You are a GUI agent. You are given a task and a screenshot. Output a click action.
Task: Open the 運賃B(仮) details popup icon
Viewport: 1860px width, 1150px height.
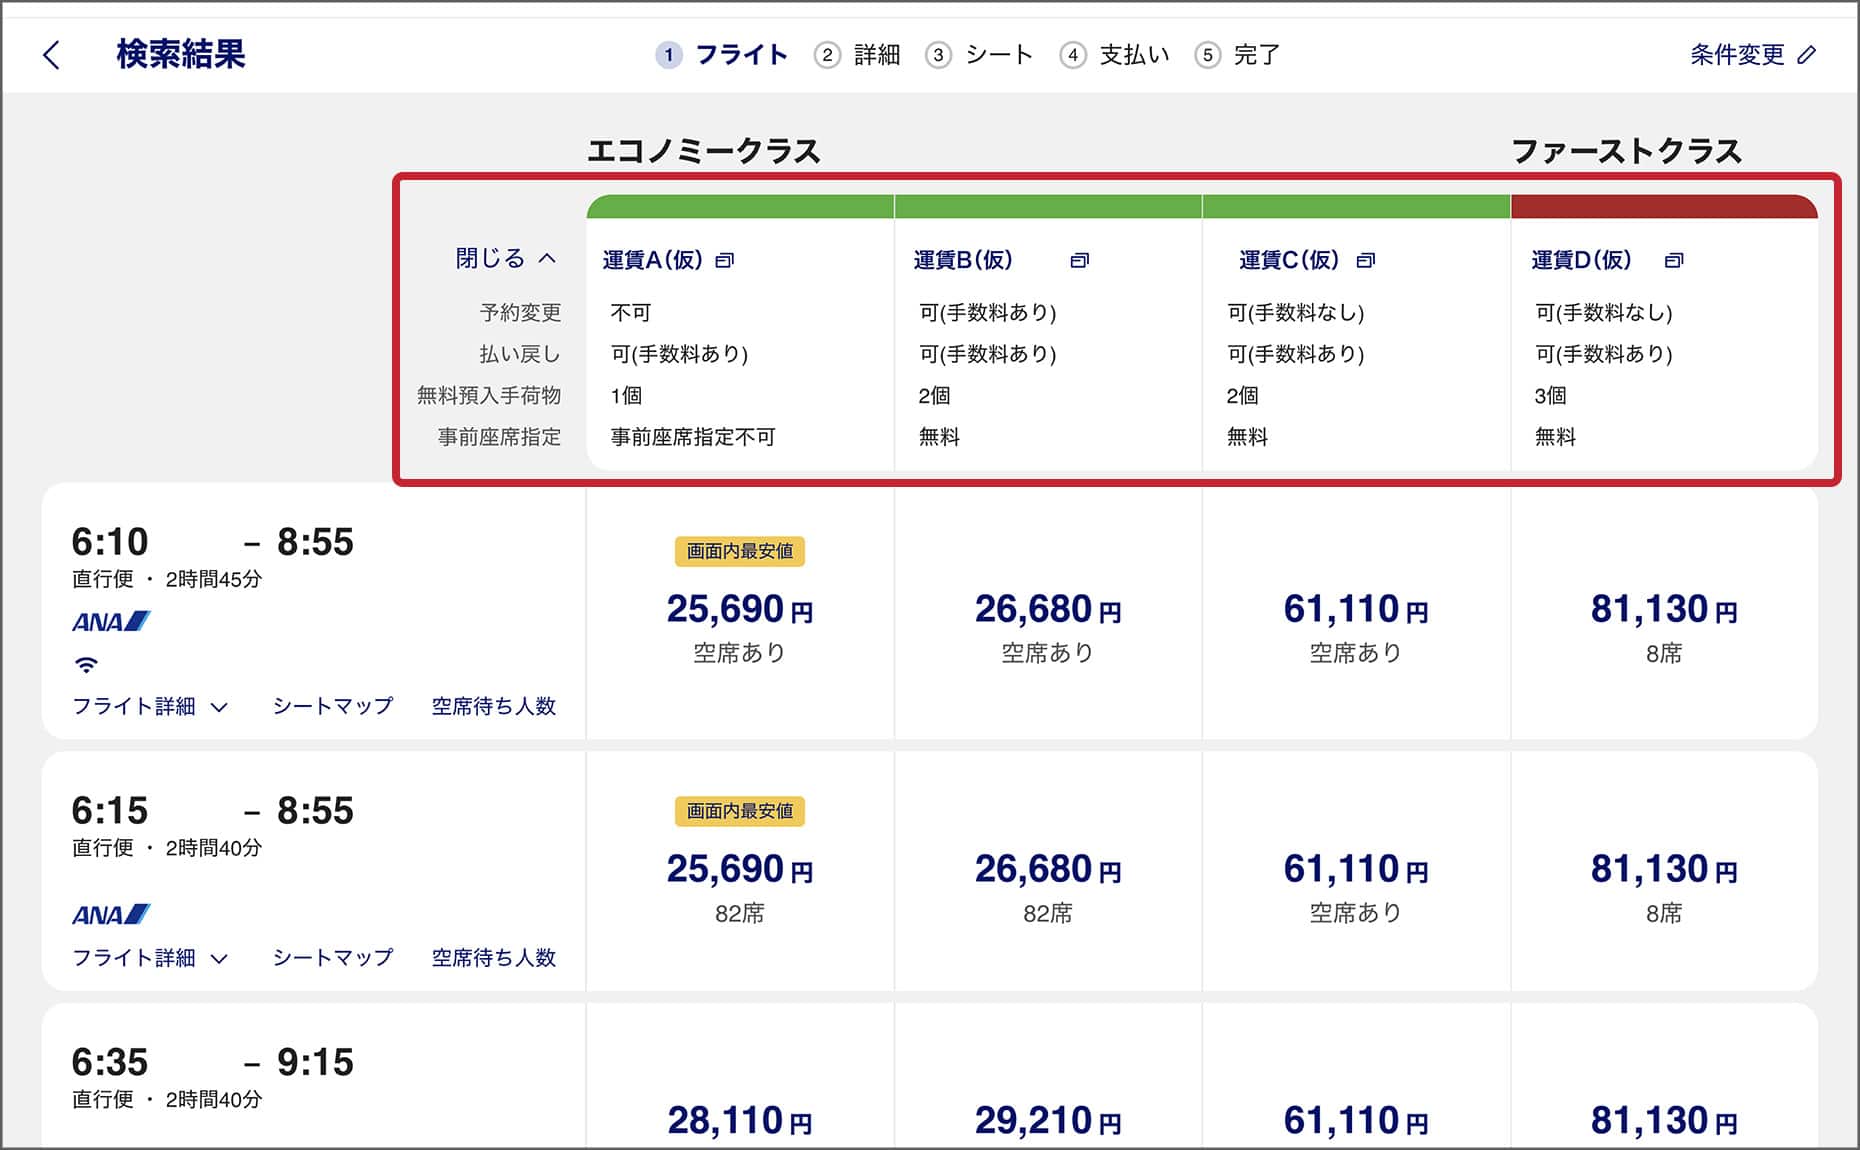coord(1079,261)
